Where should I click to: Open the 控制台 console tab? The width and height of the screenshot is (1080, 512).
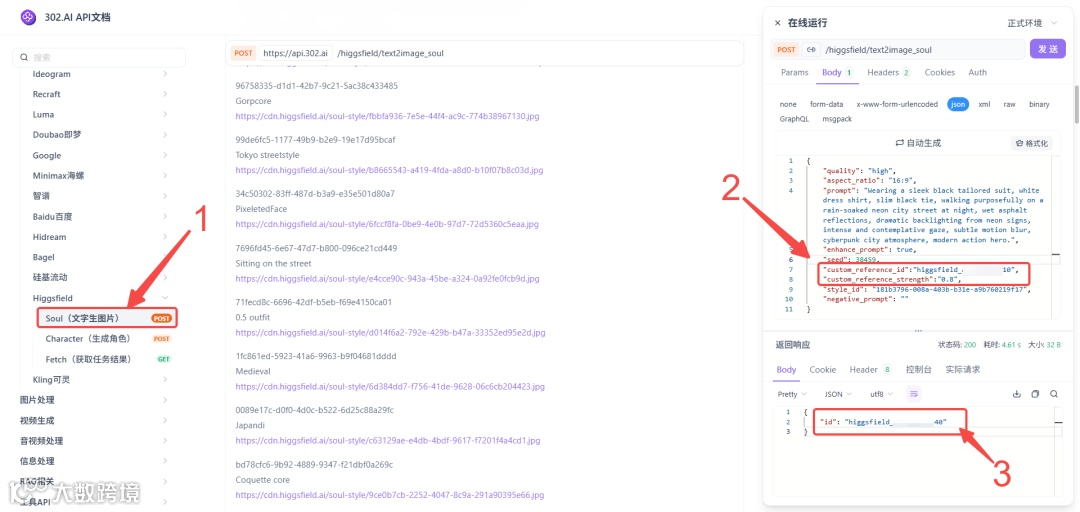tap(919, 369)
